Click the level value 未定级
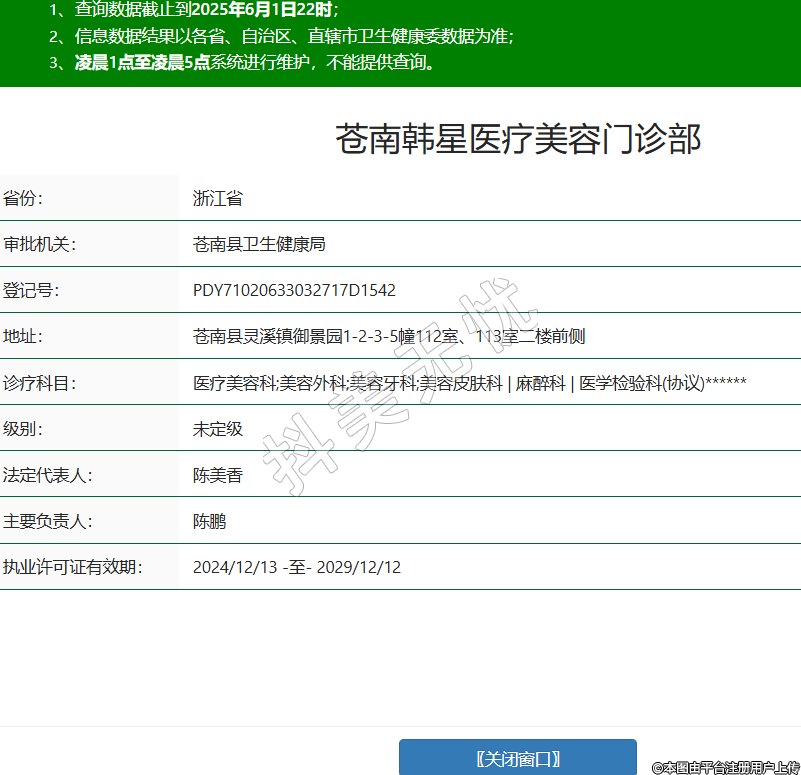Image resolution: width=801 pixels, height=775 pixels. pyautogui.click(x=218, y=429)
